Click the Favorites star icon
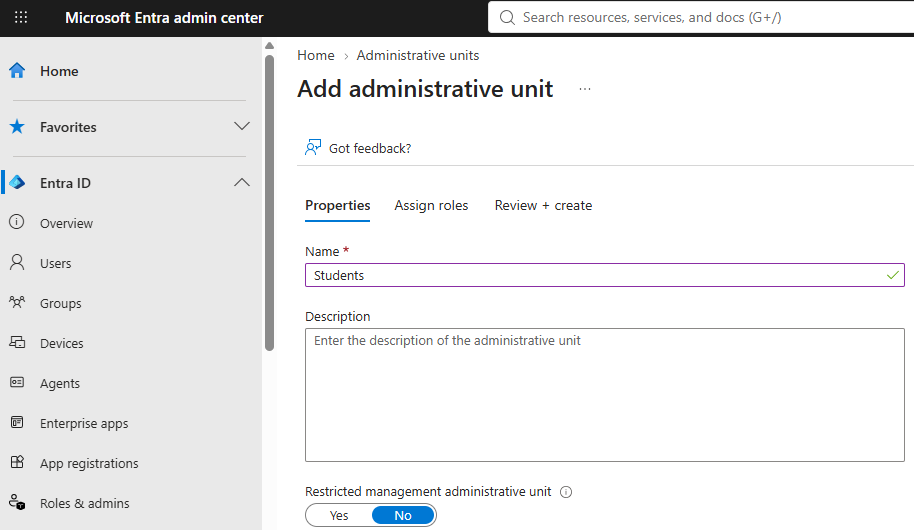Viewport: 914px width, 530px height. click(x=17, y=127)
